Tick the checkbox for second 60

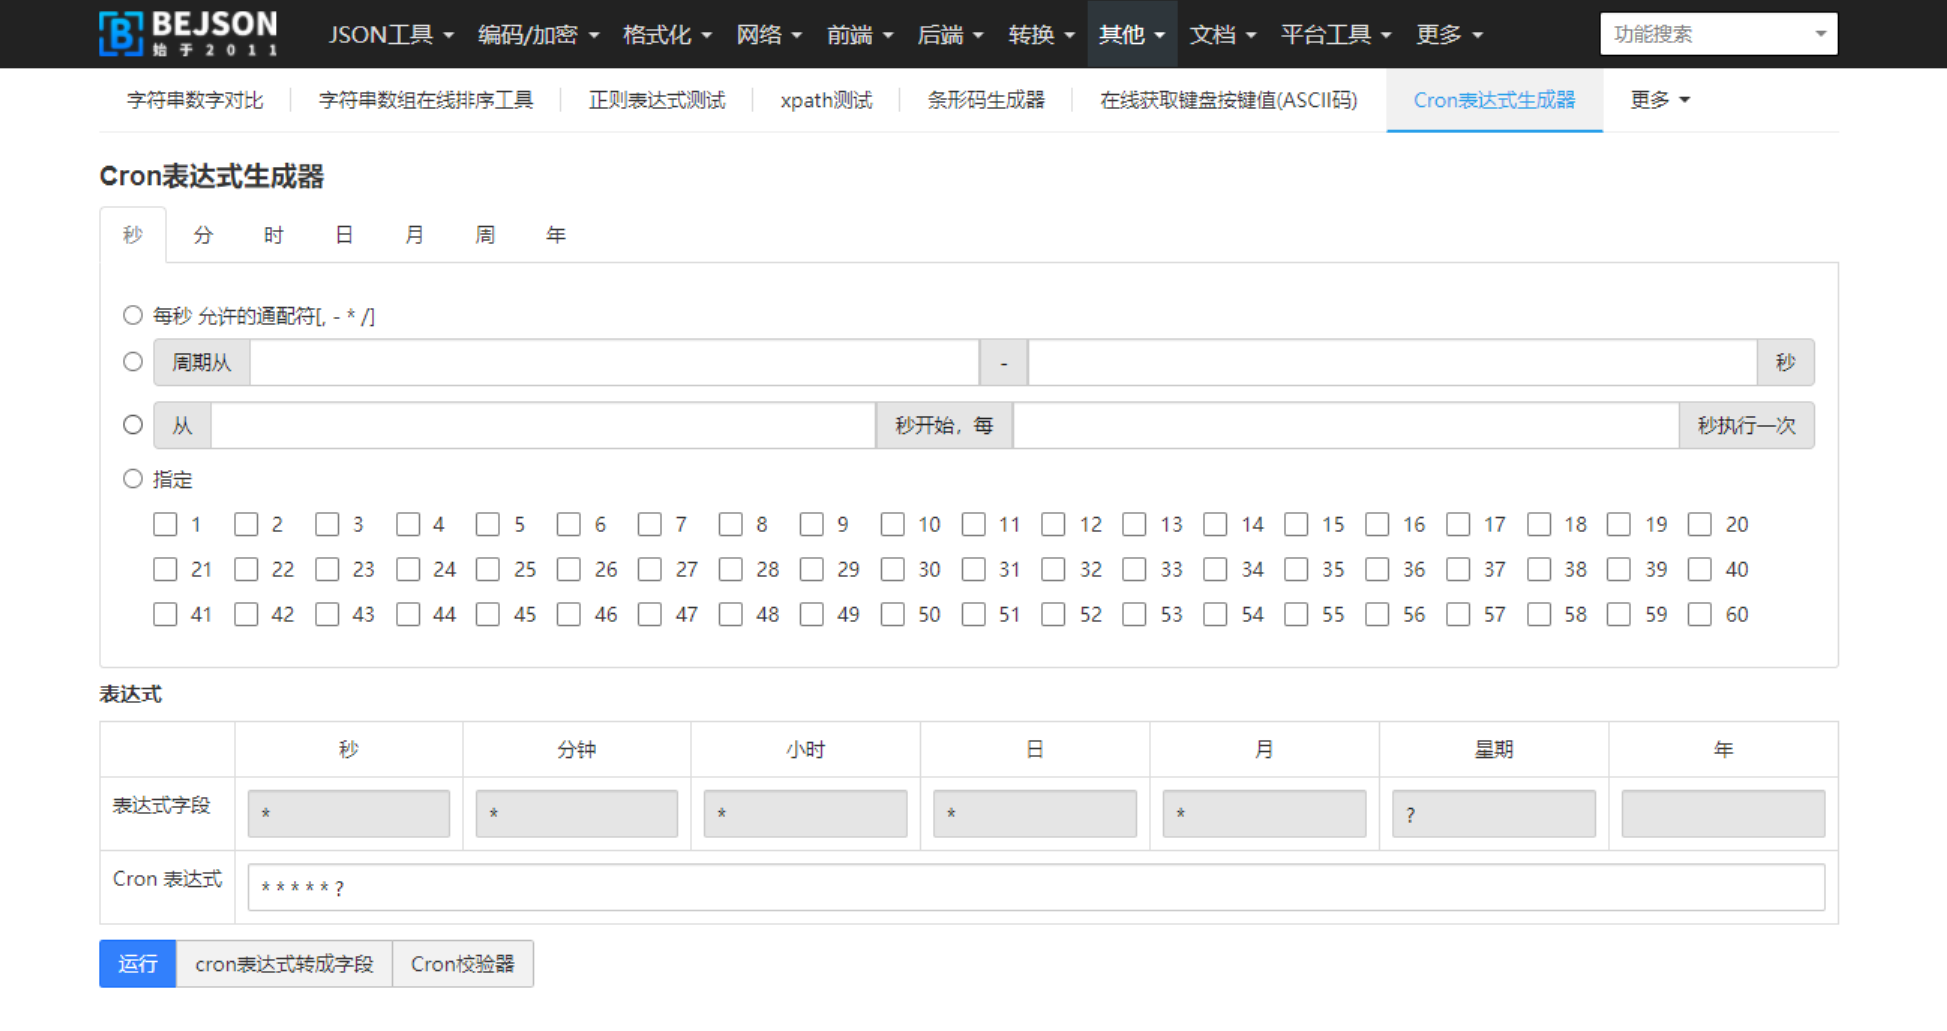pos(1700,614)
